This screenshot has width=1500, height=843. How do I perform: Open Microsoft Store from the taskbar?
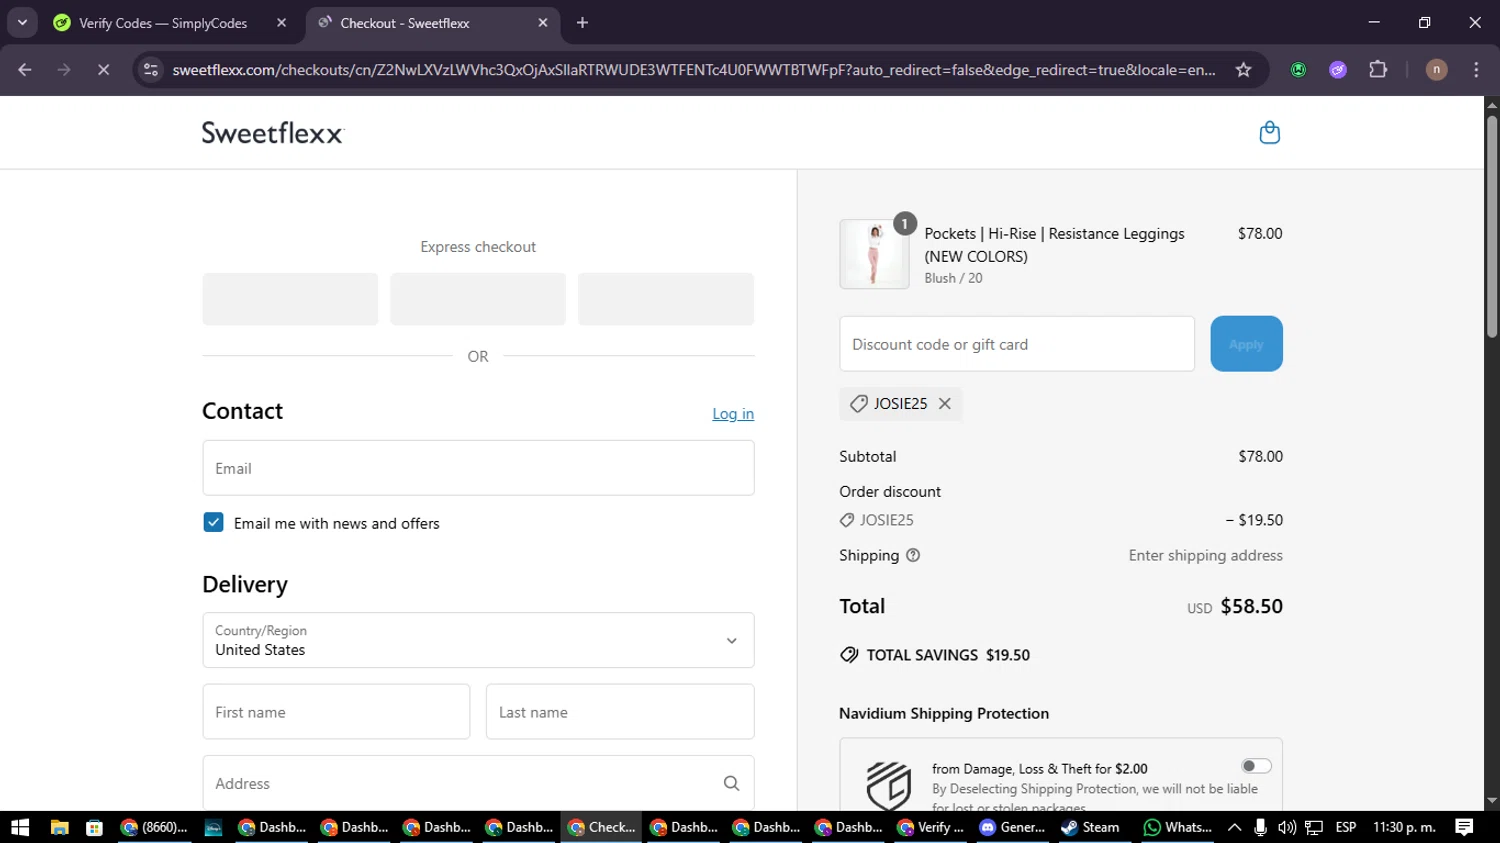(x=94, y=827)
